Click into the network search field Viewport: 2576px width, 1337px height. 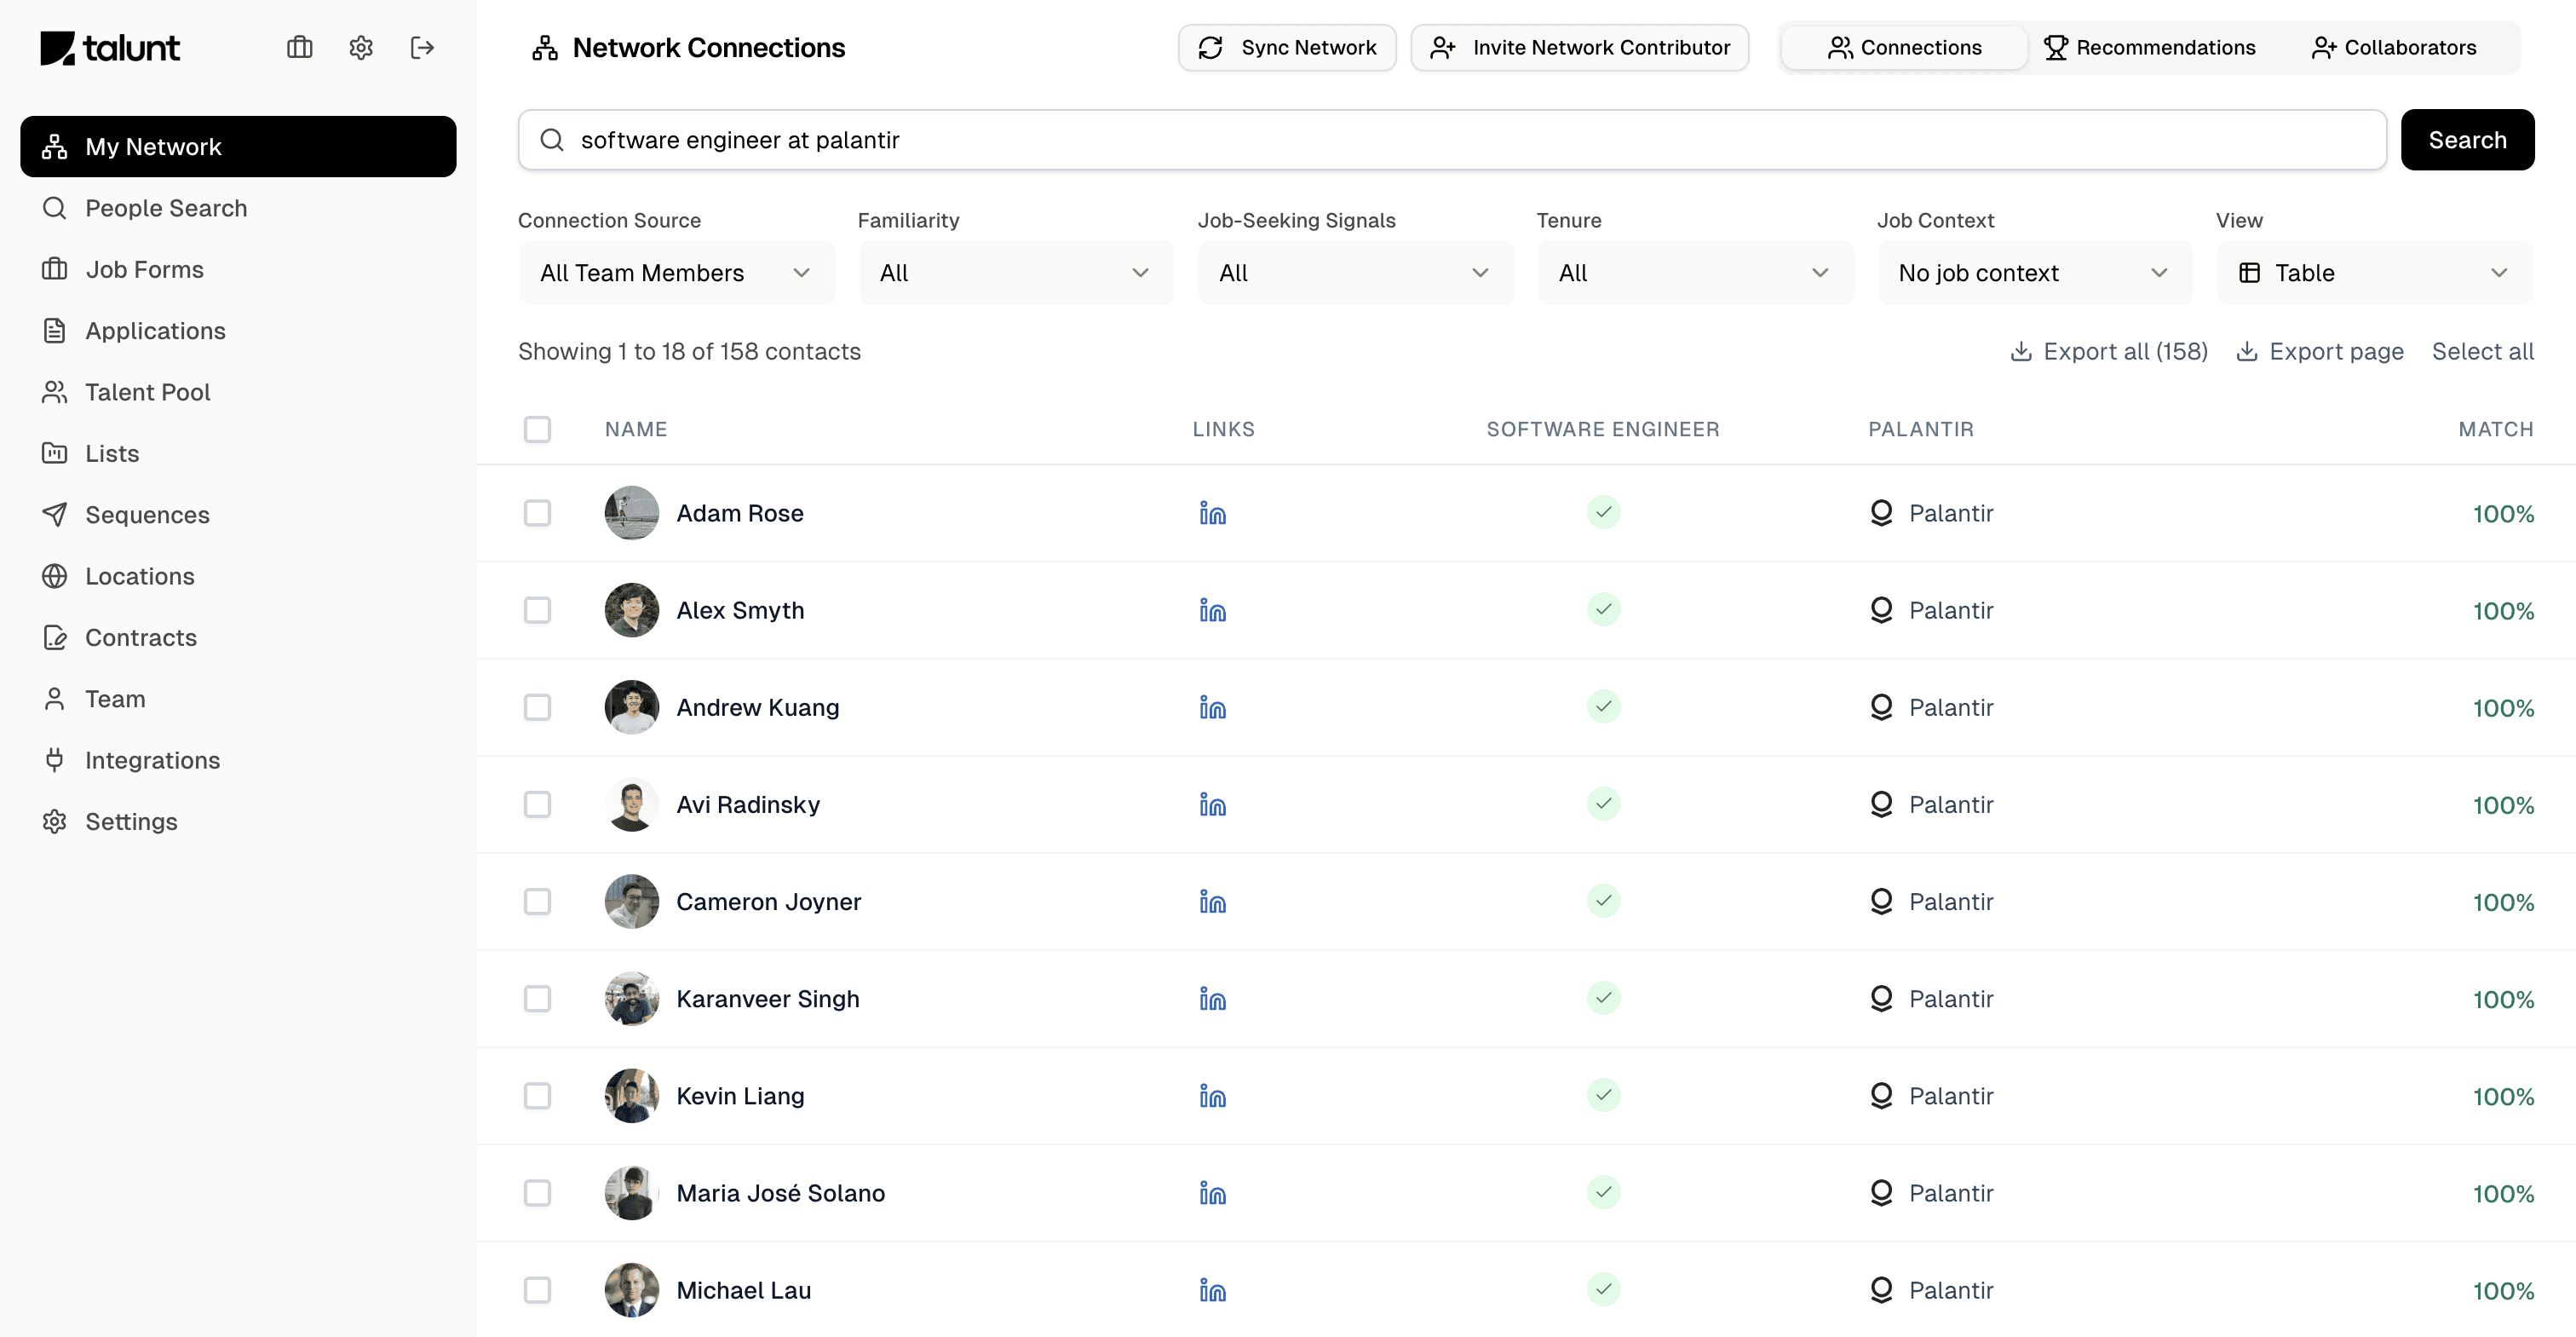(x=1450, y=140)
